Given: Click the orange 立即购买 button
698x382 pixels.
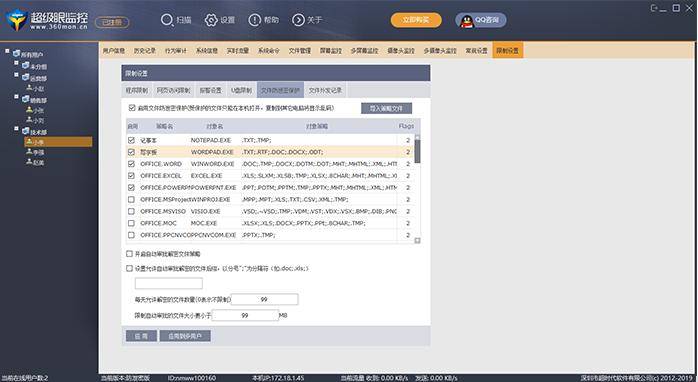Looking at the screenshot, I should click(x=416, y=20).
